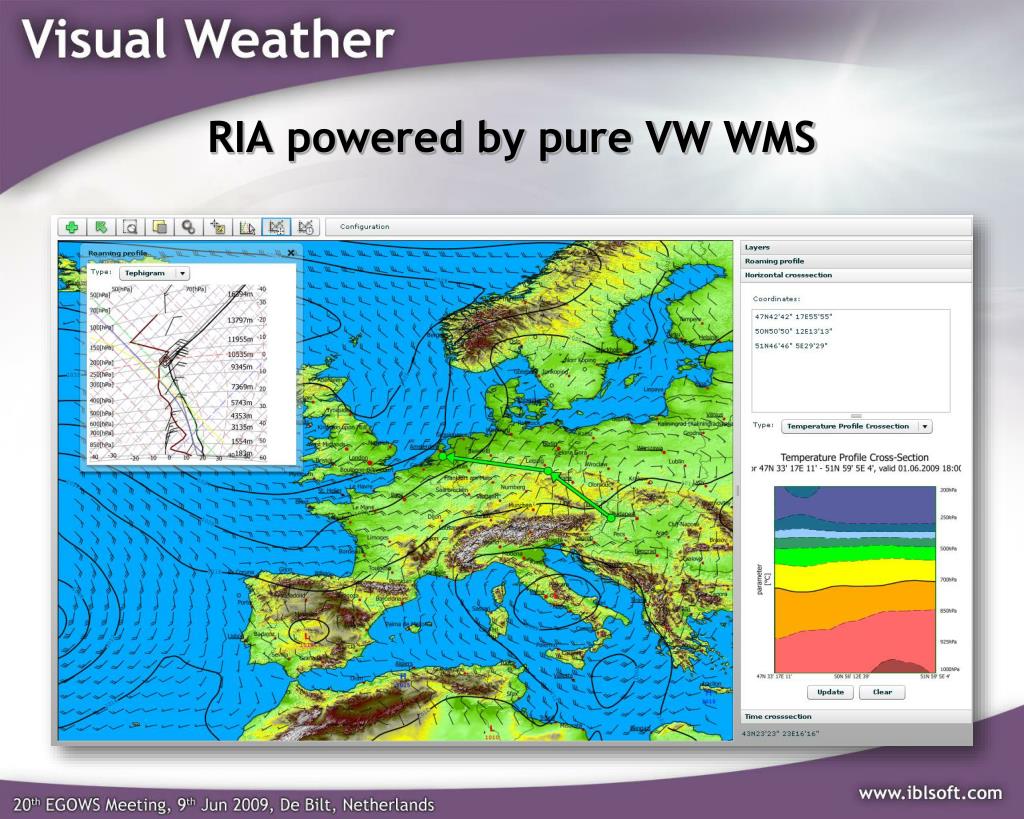The image size is (1024, 819).
Task: Open the overlapping layers tool icon
Action: (159, 227)
